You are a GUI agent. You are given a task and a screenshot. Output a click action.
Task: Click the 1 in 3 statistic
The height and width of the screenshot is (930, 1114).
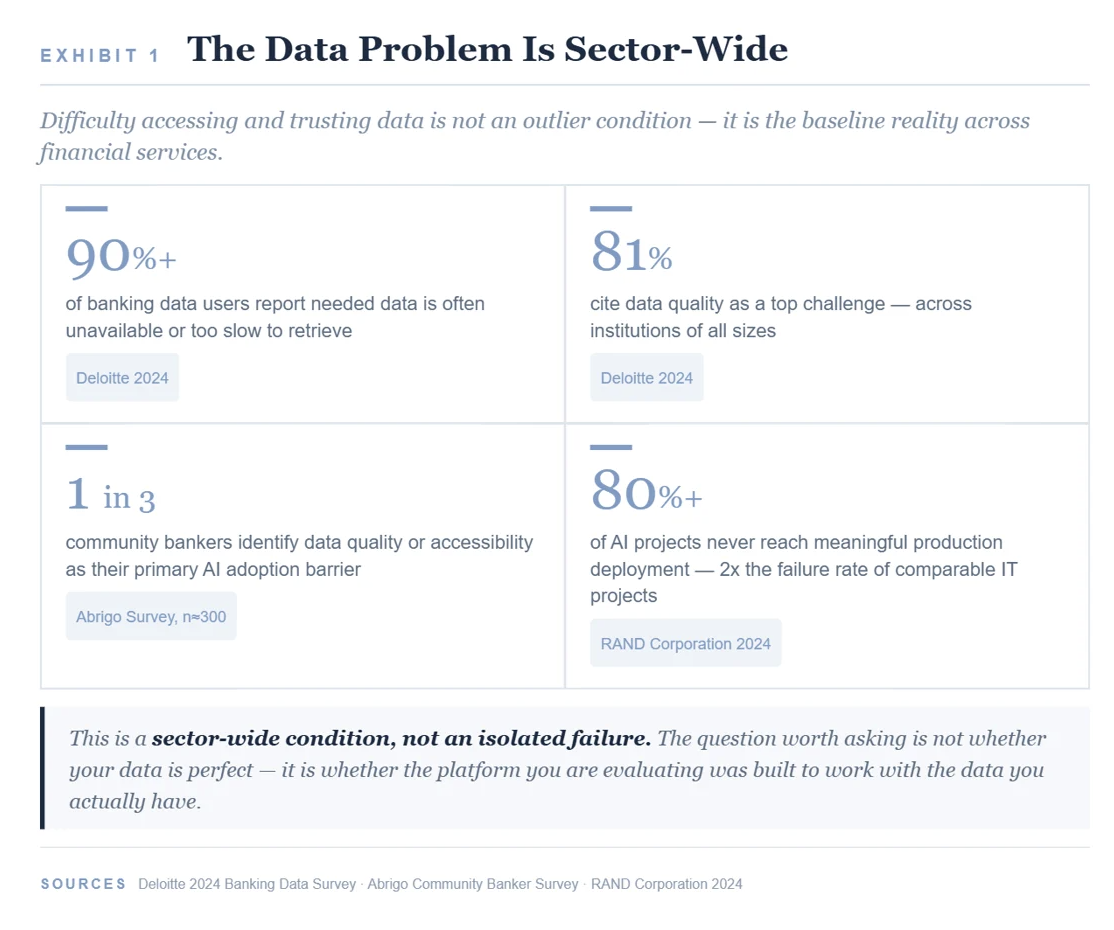[x=110, y=494]
